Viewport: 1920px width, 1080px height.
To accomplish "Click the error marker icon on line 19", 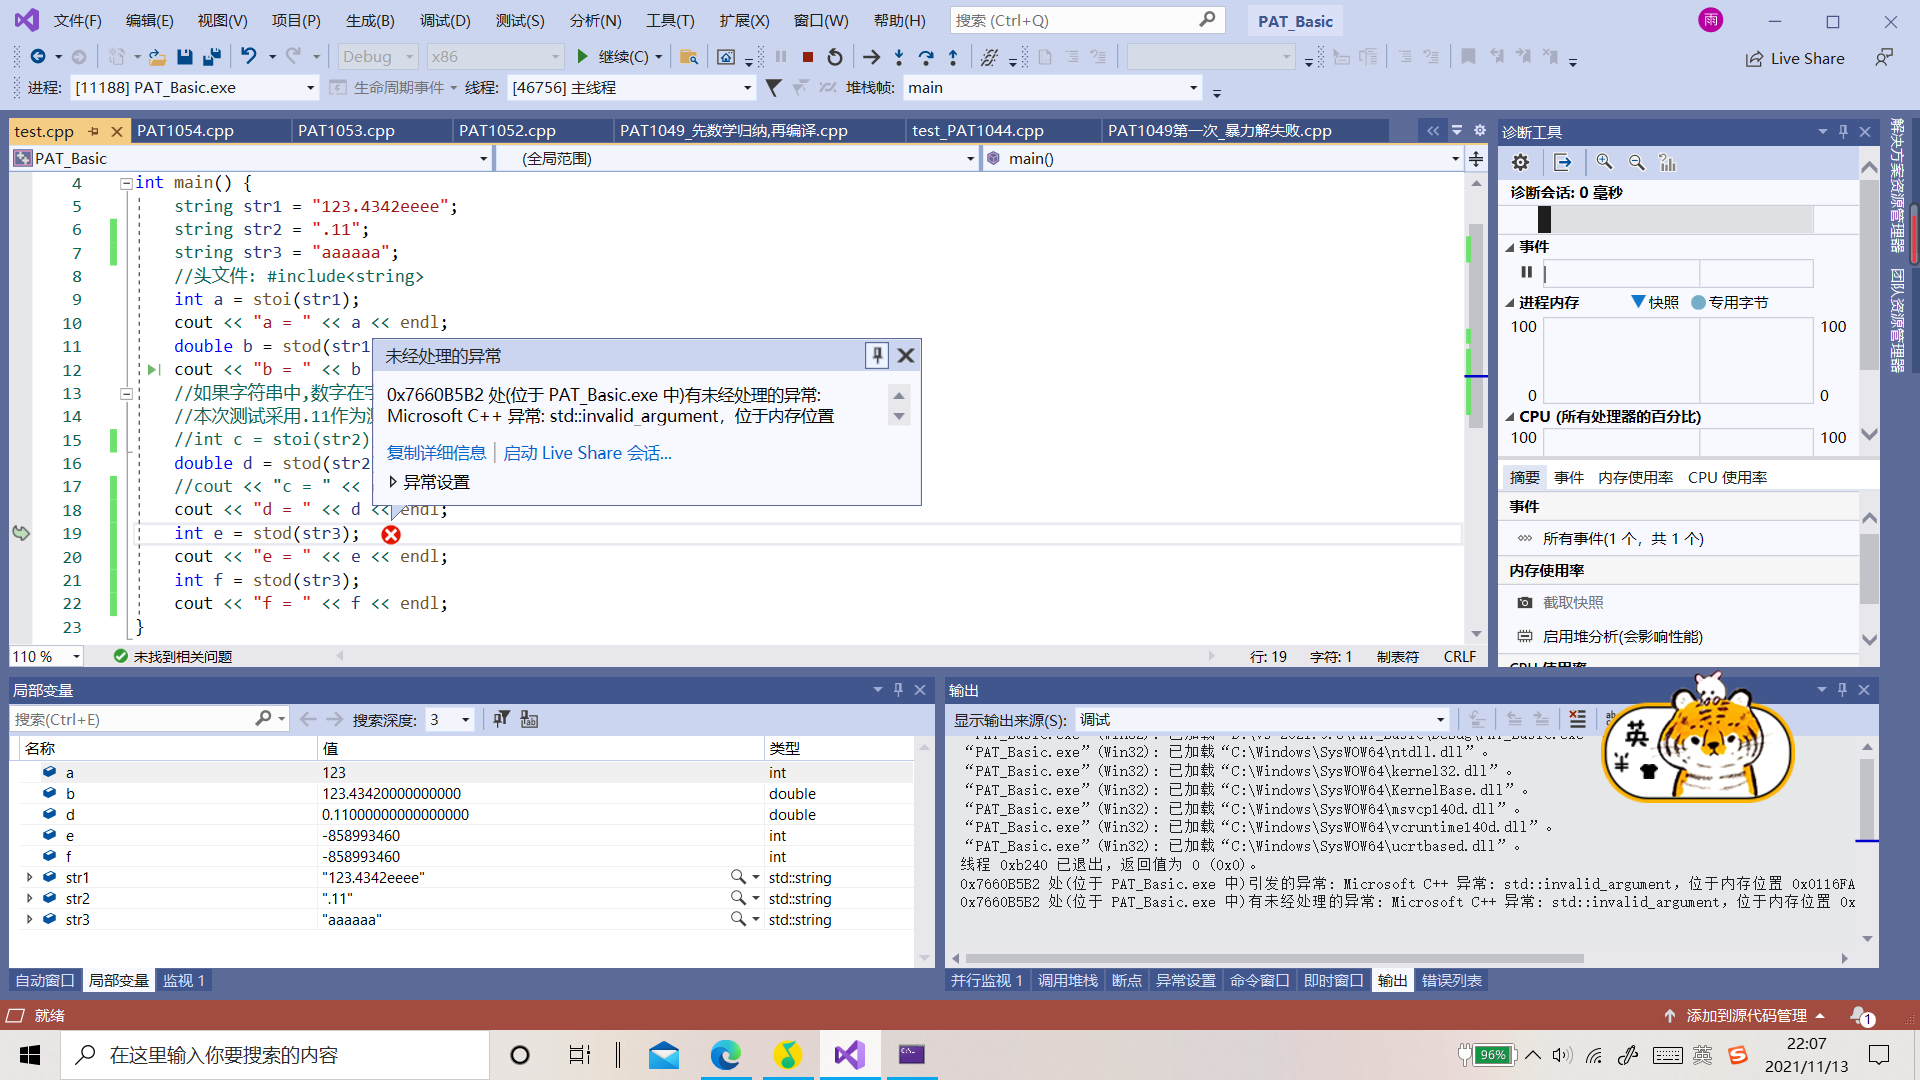I will click(391, 535).
